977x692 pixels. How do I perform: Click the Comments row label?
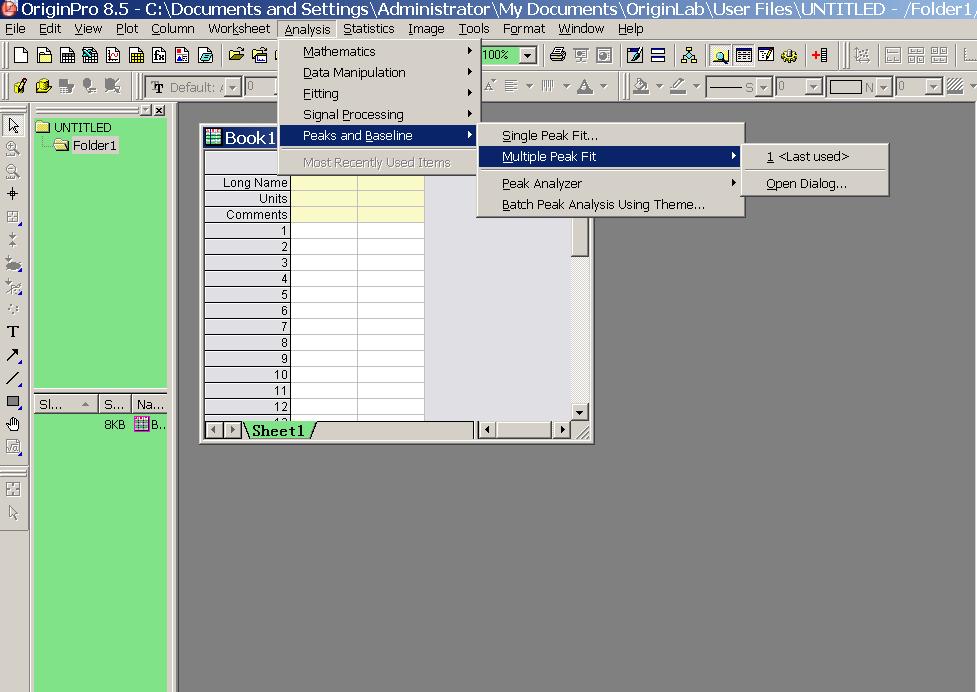[x=247, y=215]
